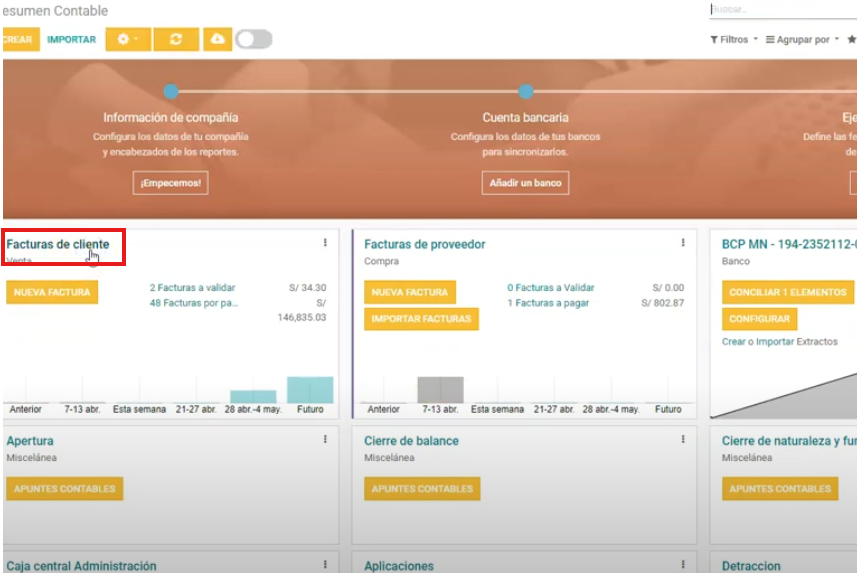Click the Cuenta bancaria step circle
857x573 pixels.
point(525,91)
